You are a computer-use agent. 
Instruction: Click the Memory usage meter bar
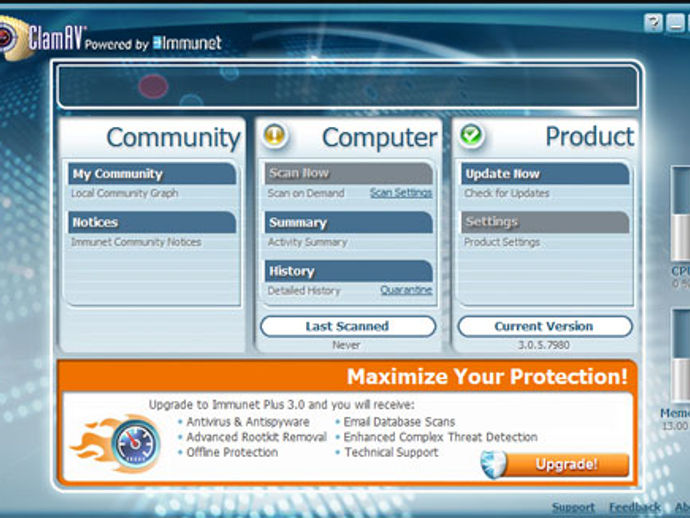681,356
